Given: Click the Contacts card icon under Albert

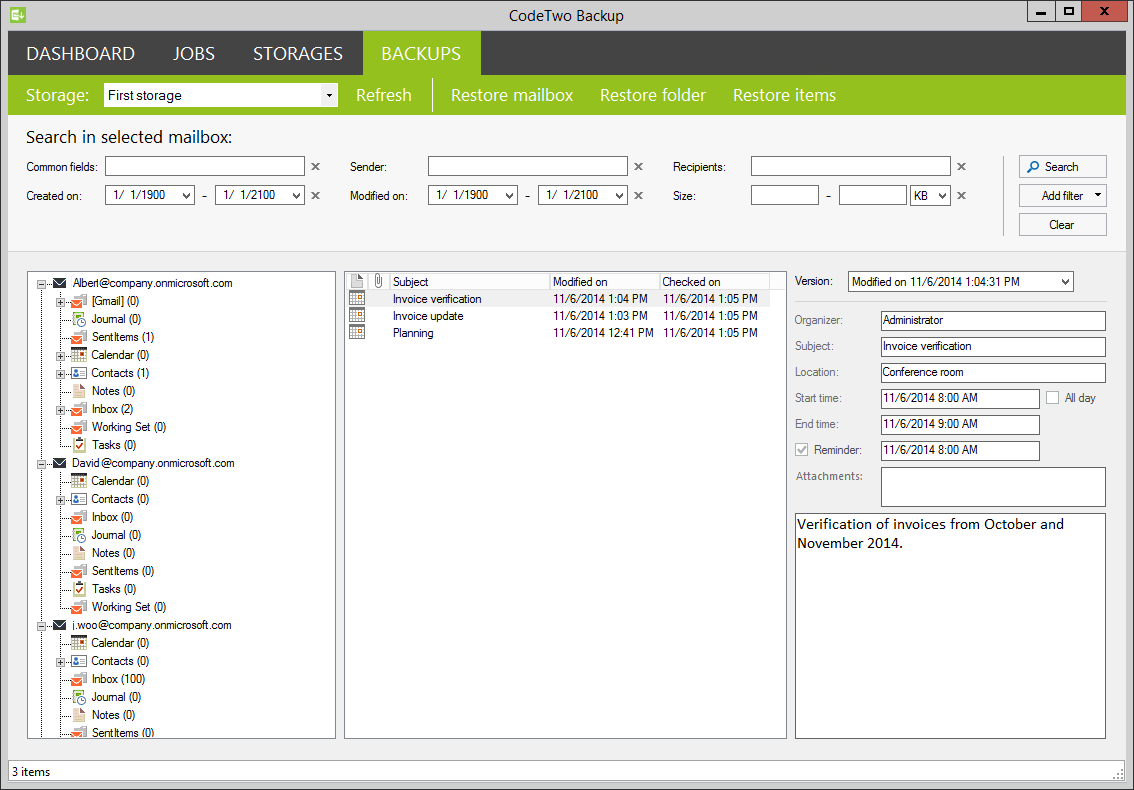Looking at the screenshot, I should [79, 373].
